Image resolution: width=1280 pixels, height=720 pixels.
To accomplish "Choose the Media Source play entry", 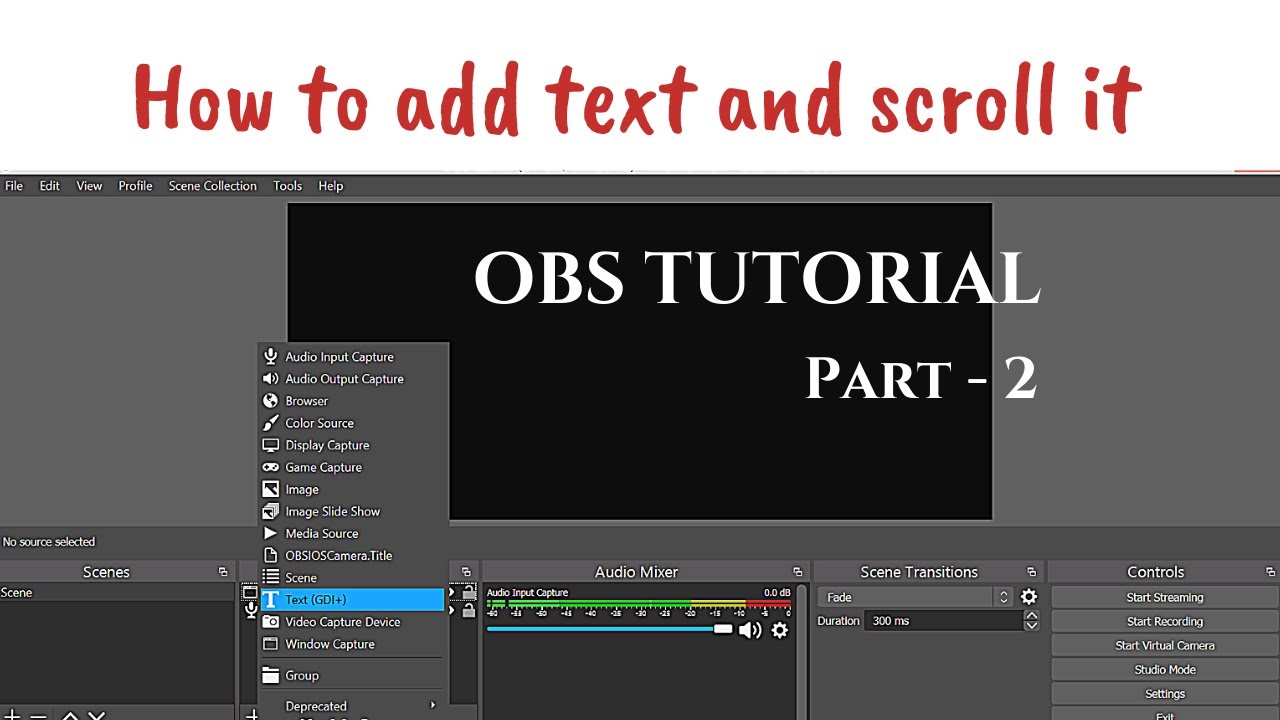I will coord(352,533).
